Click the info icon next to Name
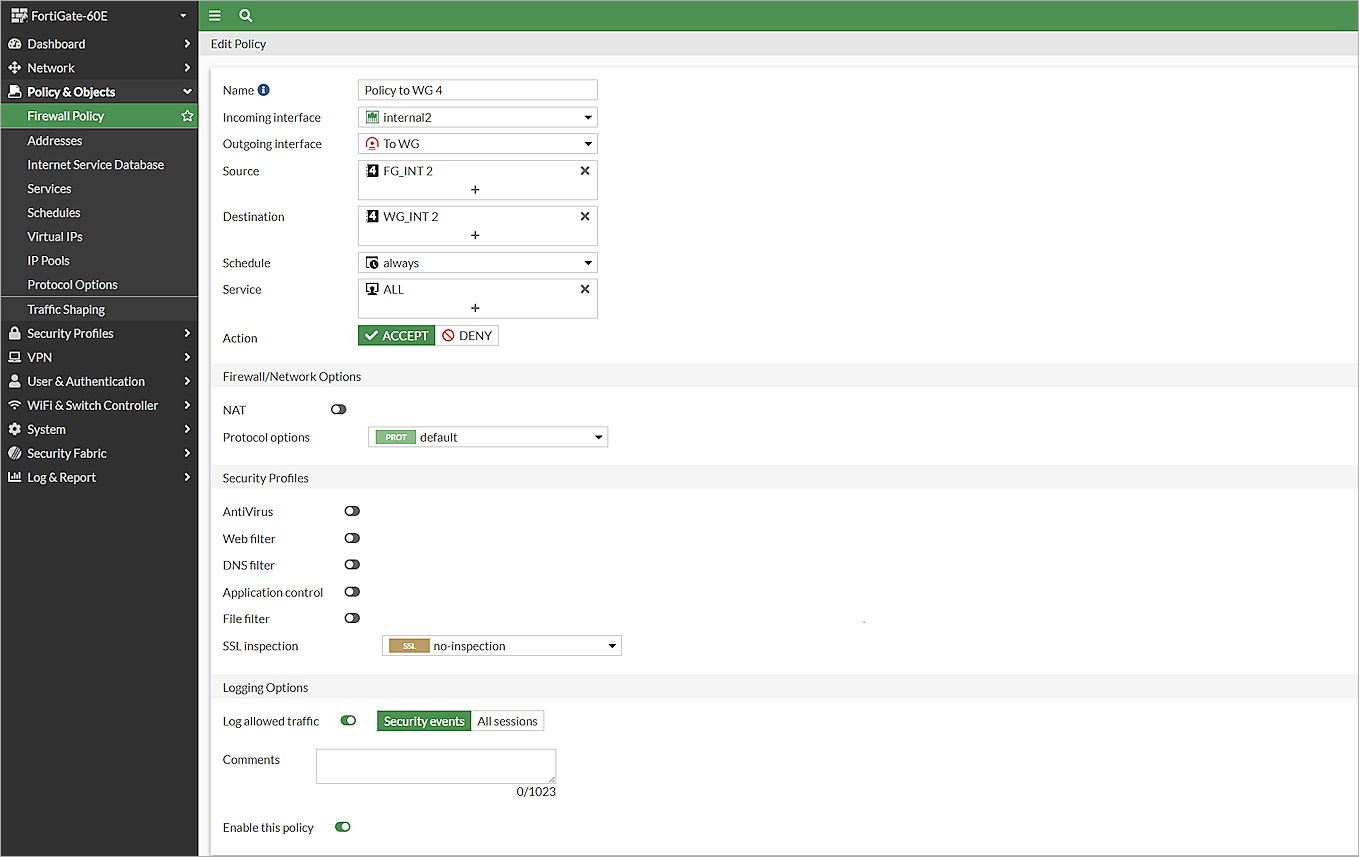Viewport: 1359px width, 857px height. click(x=263, y=89)
